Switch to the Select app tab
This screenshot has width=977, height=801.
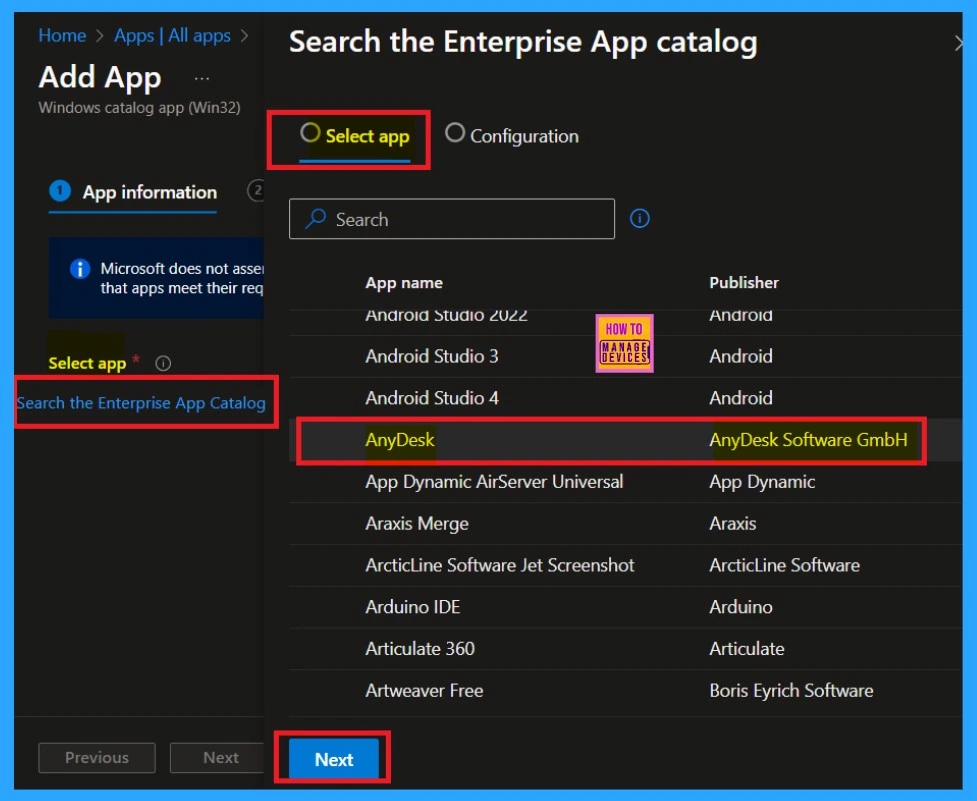(355, 136)
